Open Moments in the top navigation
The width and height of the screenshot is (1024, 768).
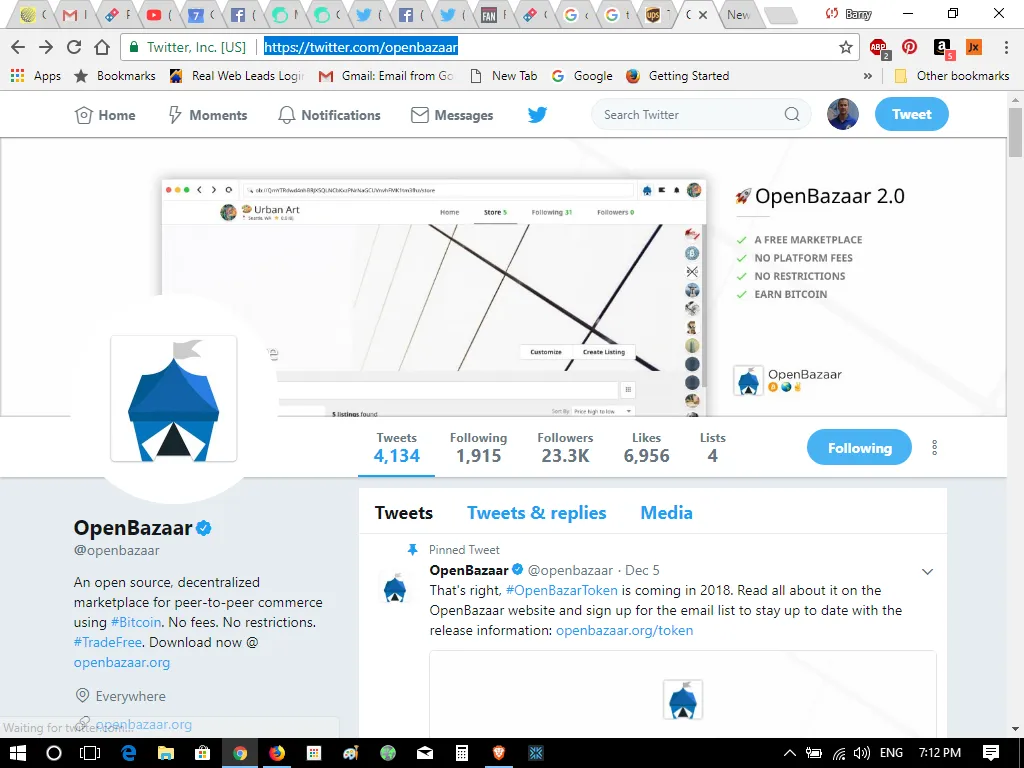click(208, 115)
